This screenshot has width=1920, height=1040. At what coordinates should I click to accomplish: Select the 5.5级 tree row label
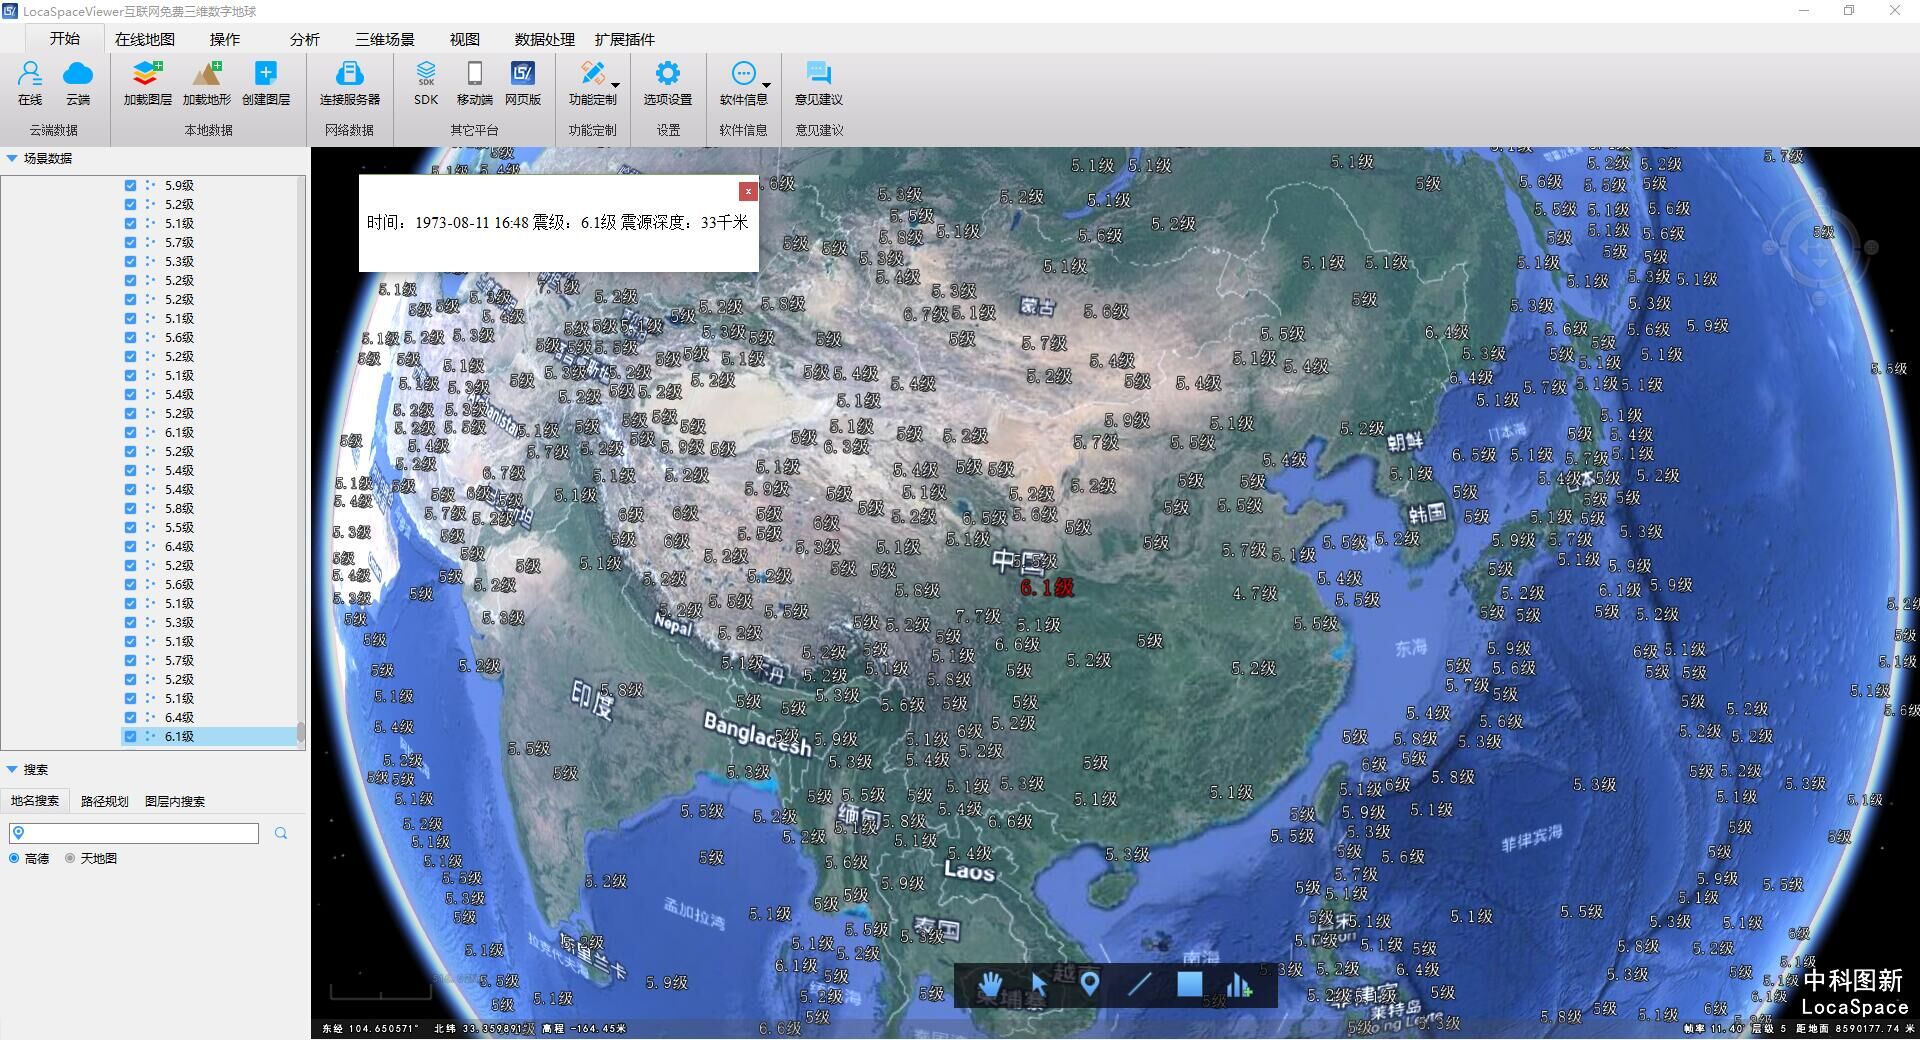pyautogui.click(x=179, y=527)
